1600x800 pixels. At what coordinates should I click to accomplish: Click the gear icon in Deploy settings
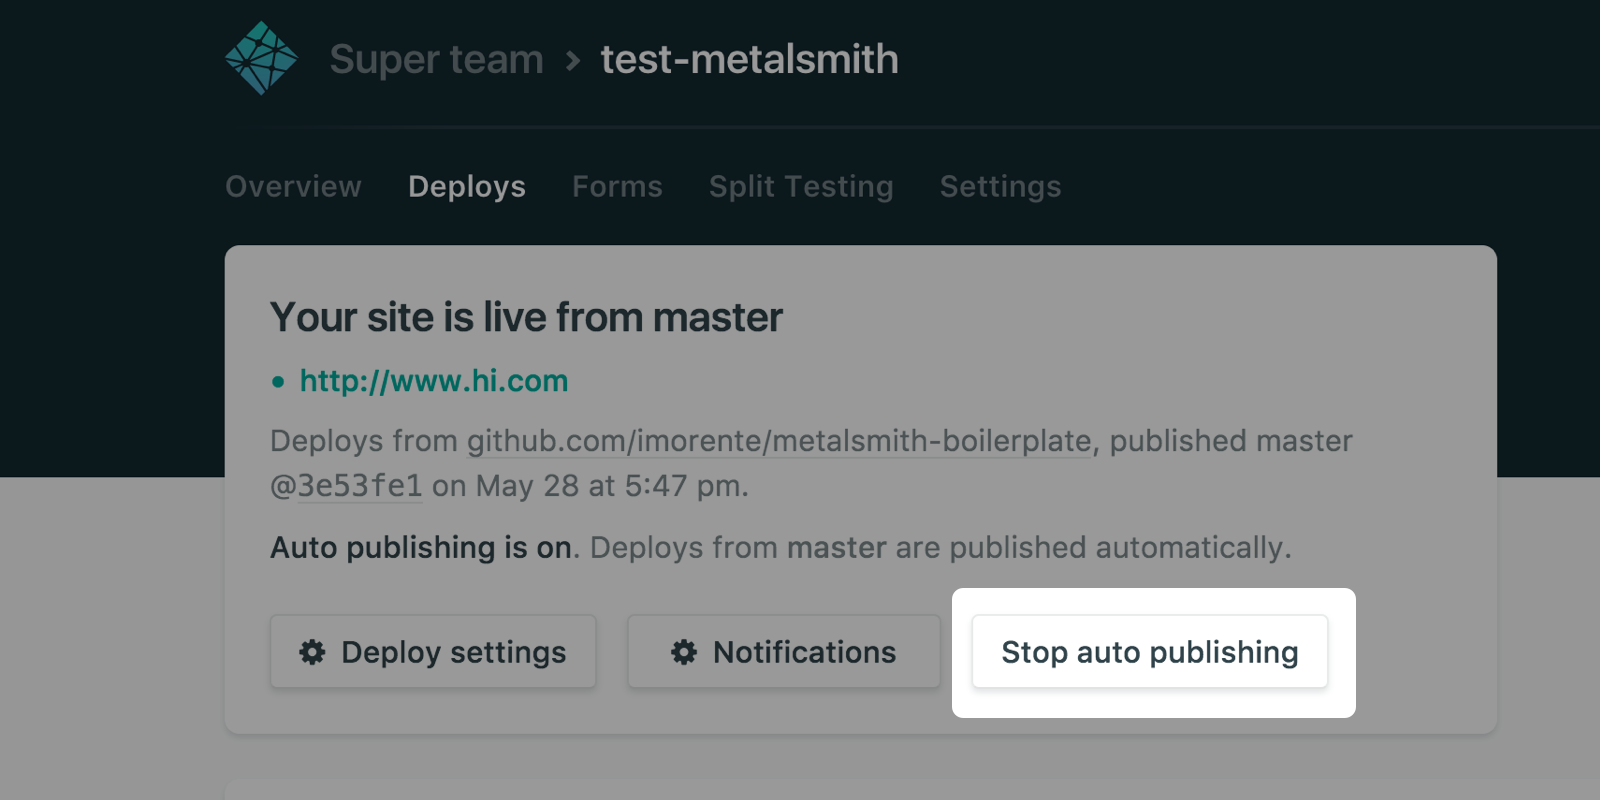point(313,652)
